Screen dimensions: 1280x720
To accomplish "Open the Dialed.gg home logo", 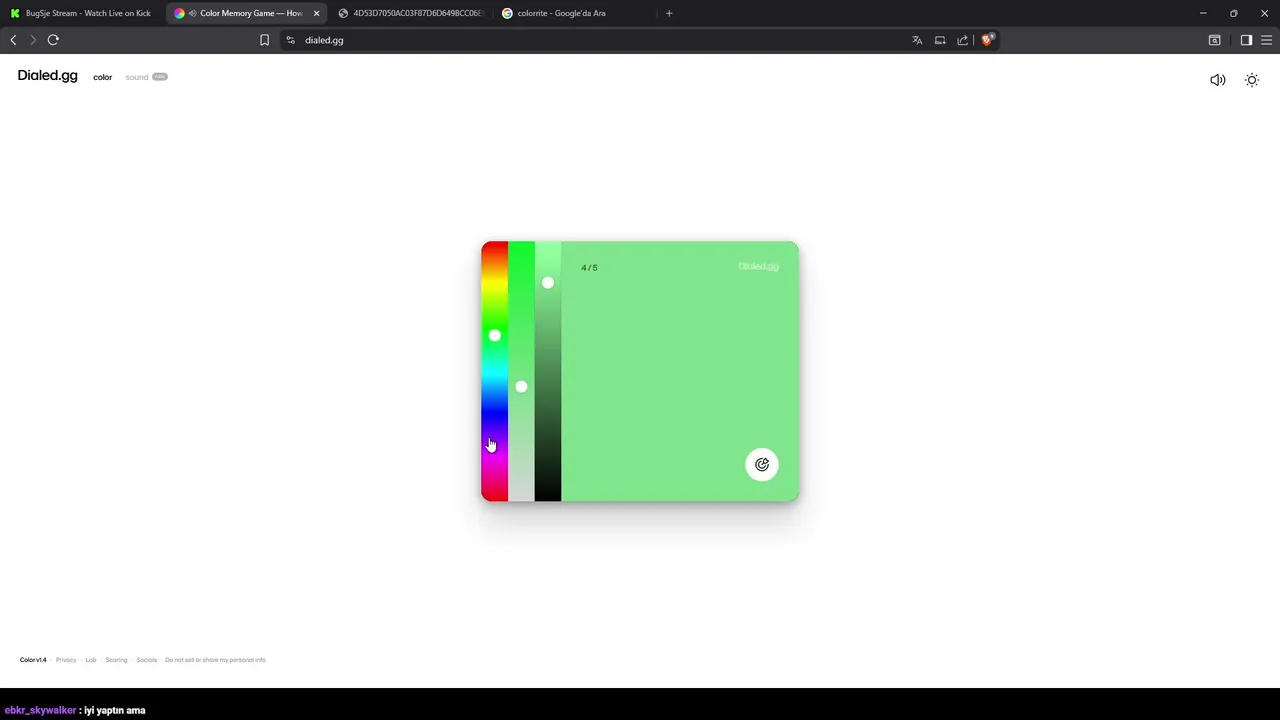I will click(47, 76).
